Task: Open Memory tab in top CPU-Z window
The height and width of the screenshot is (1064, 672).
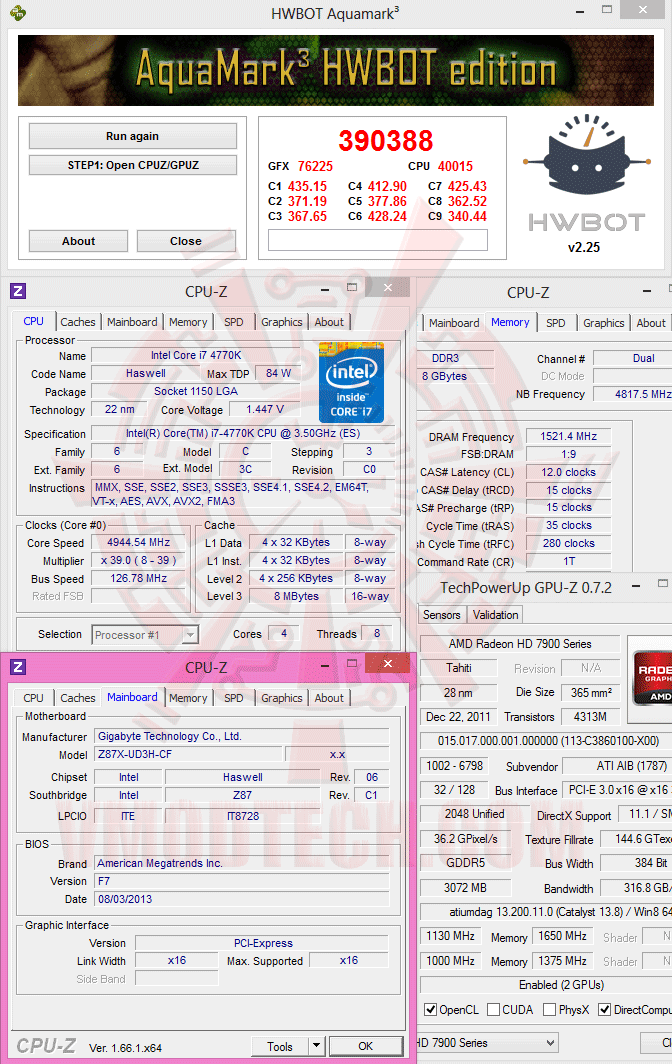Action: click(188, 322)
